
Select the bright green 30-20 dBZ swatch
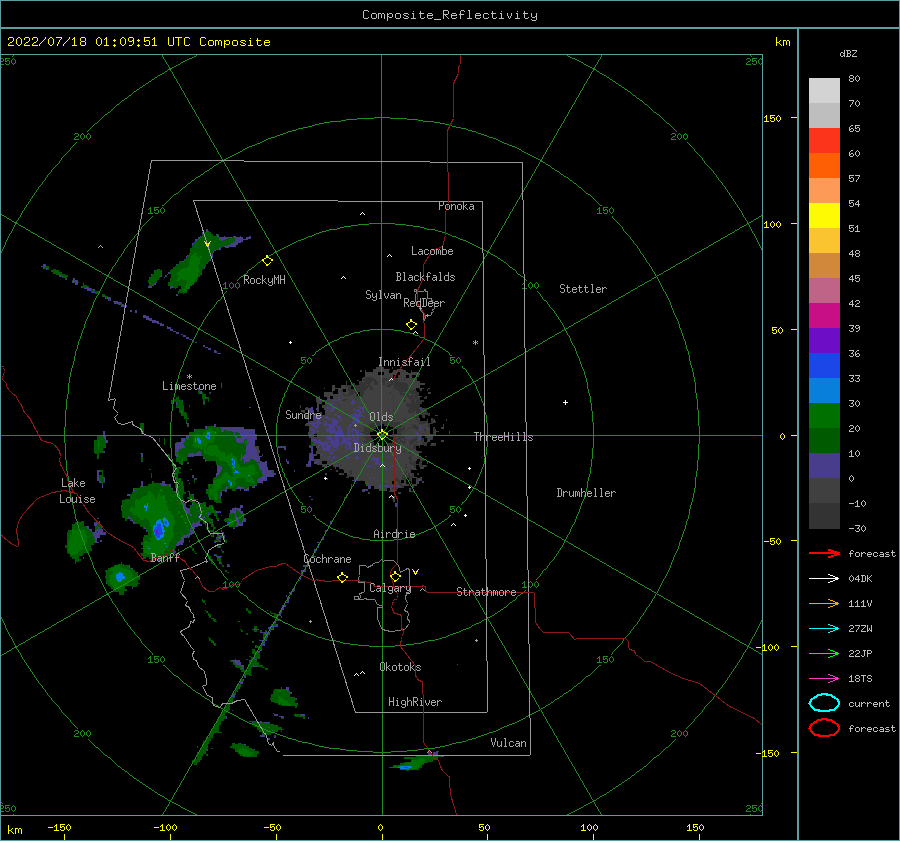coord(824,416)
